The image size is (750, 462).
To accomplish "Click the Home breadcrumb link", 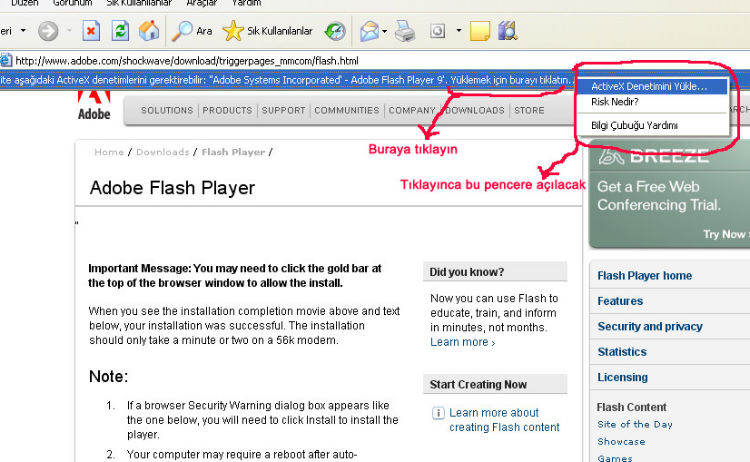I will pyautogui.click(x=109, y=152).
